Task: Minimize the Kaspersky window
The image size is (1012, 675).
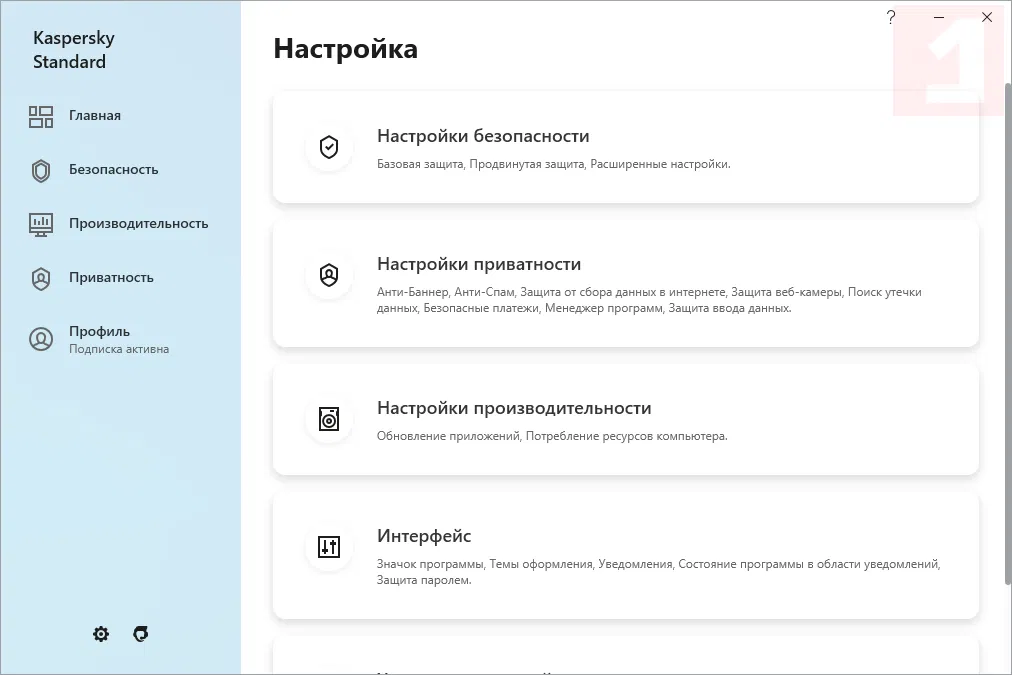Action: tap(939, 17)
